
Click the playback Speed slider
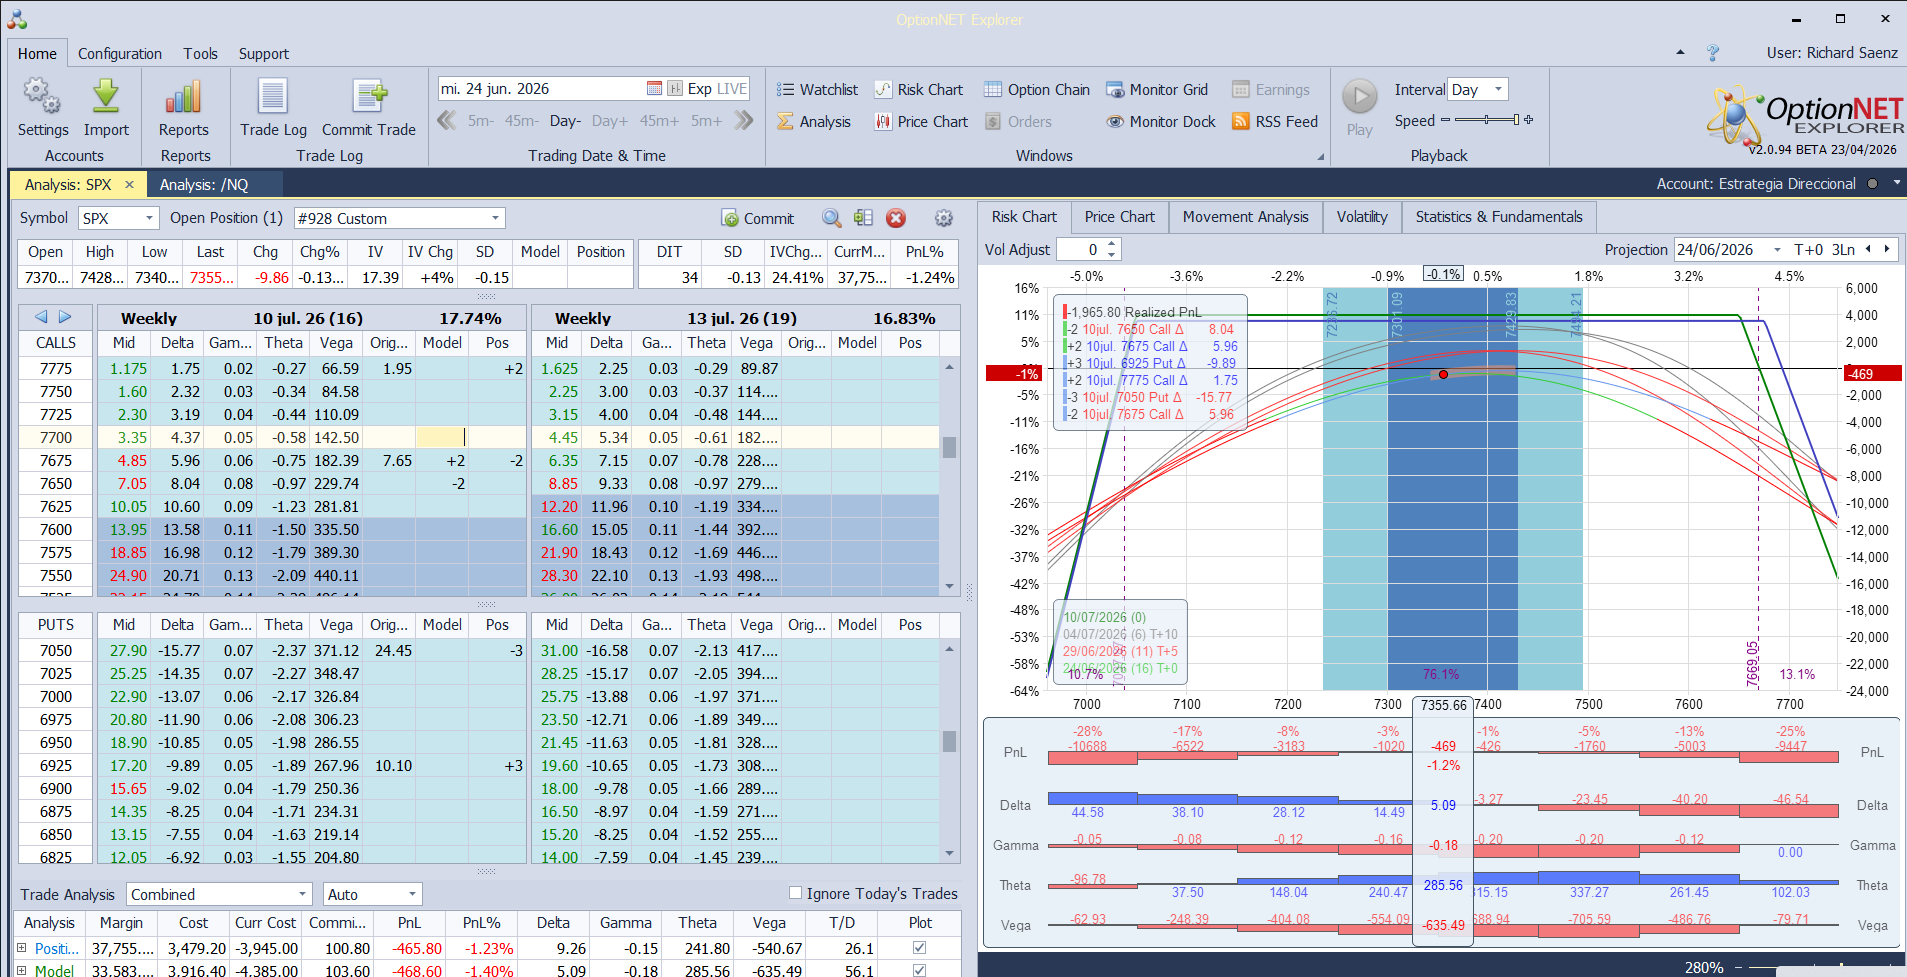click(x=1486, y=120)
